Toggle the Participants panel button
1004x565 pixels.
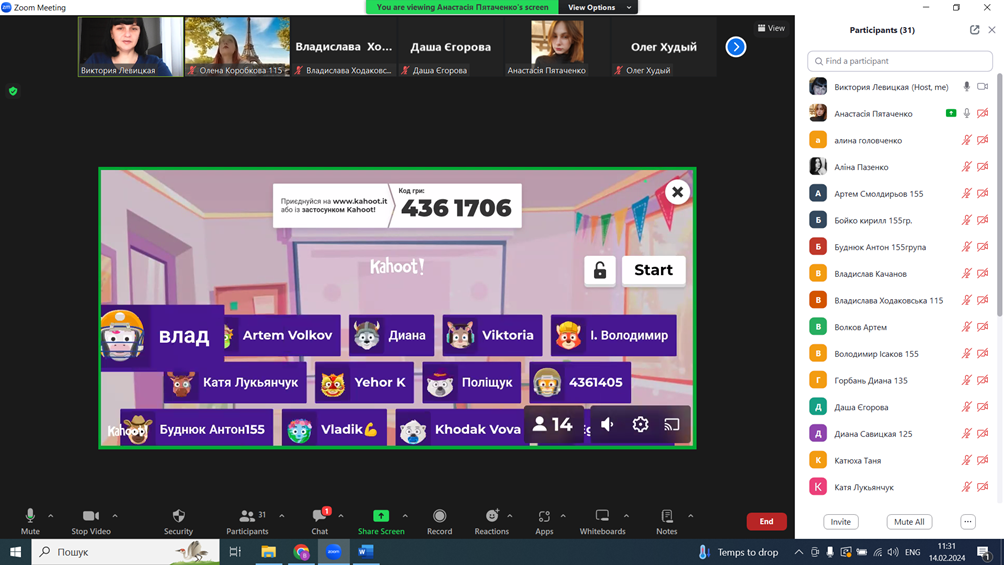coord(247,521)
